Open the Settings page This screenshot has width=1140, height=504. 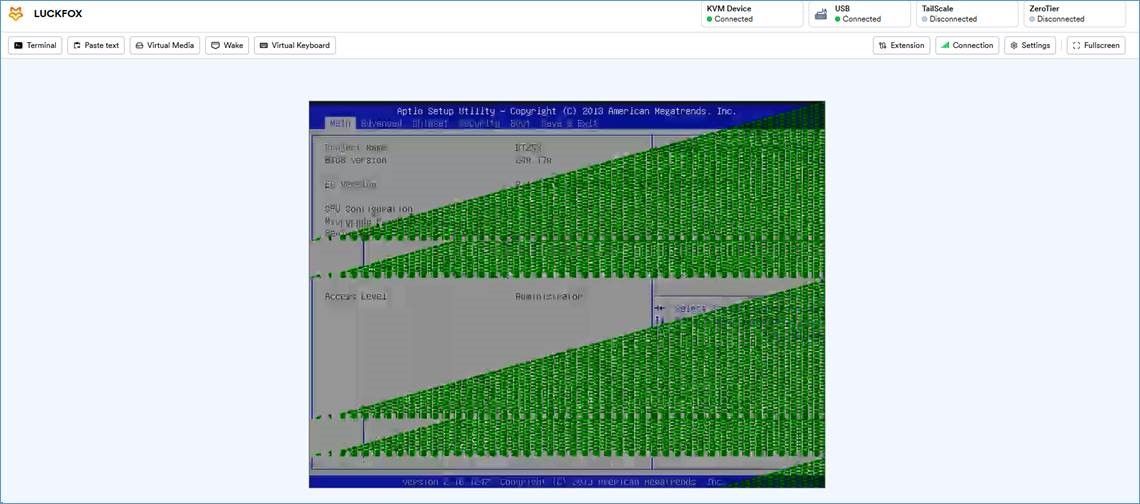pos(1030,45)
